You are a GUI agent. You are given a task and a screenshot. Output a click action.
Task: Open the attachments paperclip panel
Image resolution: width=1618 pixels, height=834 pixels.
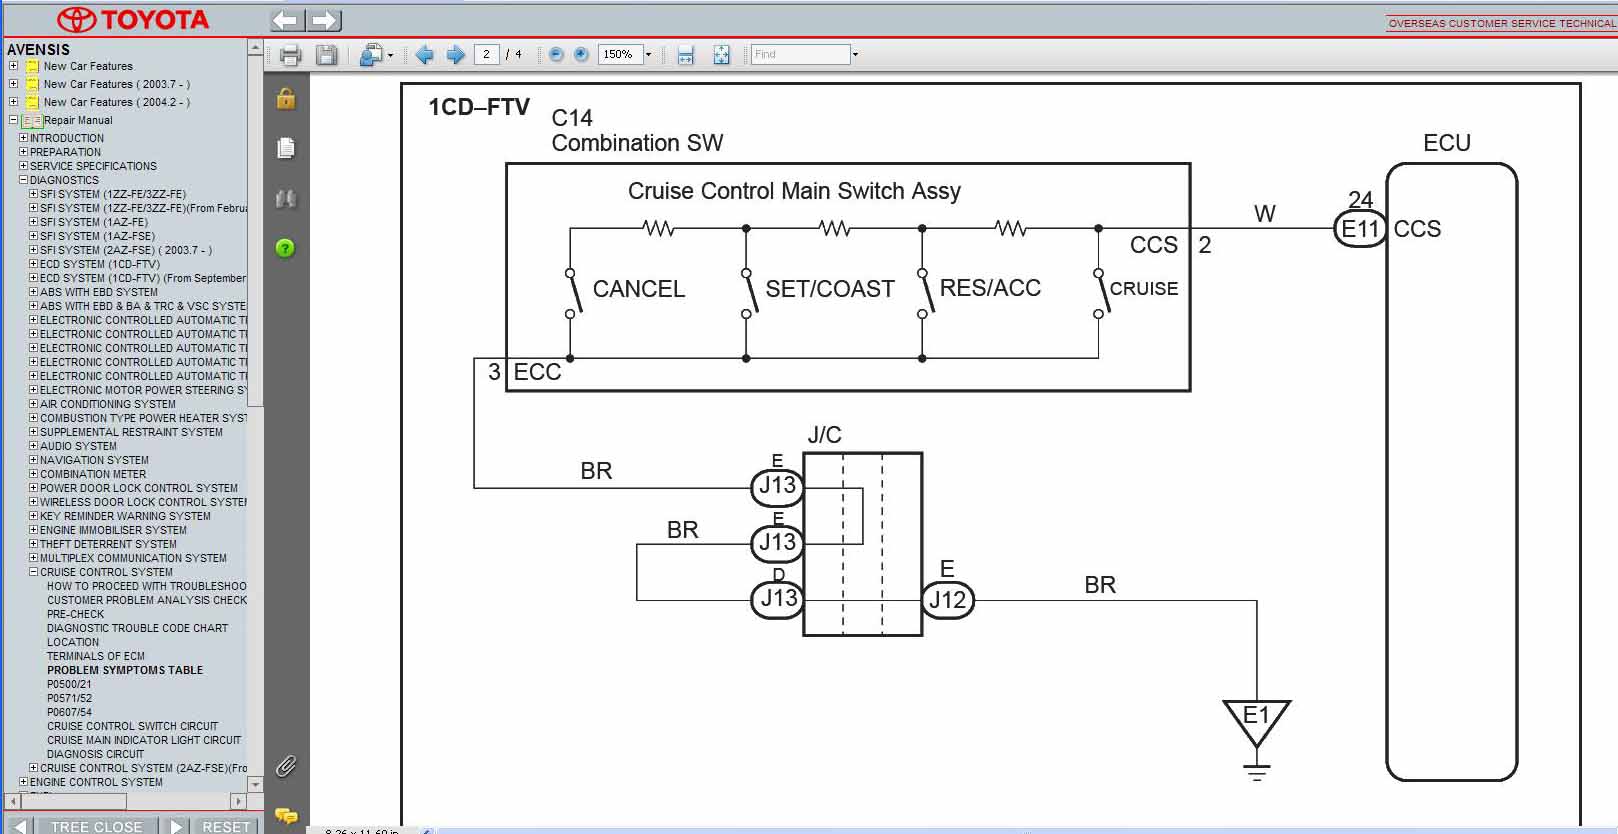point(286,766)
